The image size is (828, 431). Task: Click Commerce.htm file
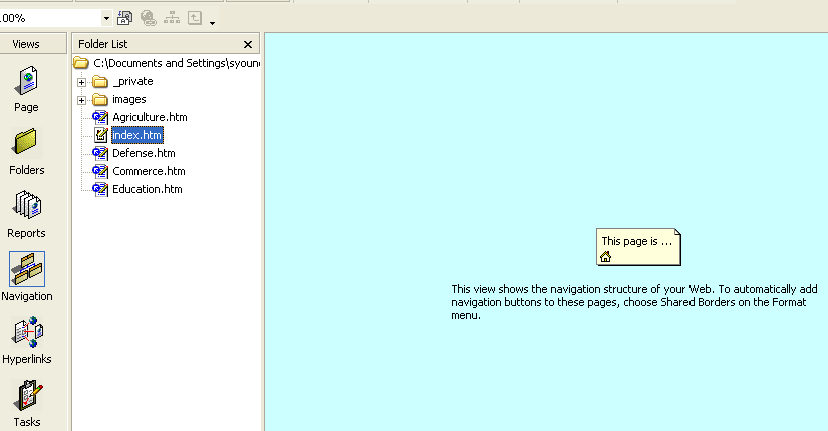pos(148,171)
